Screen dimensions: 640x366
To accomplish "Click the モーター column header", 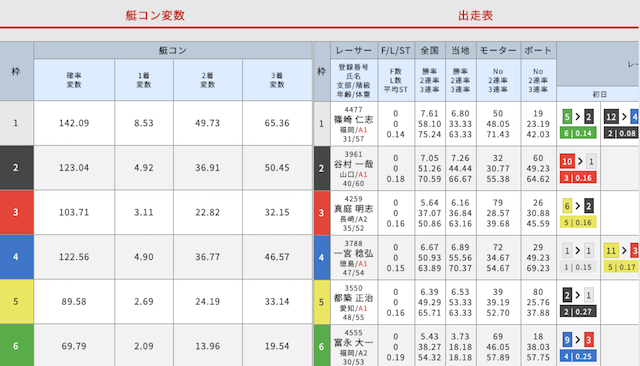I will (498, 50).
